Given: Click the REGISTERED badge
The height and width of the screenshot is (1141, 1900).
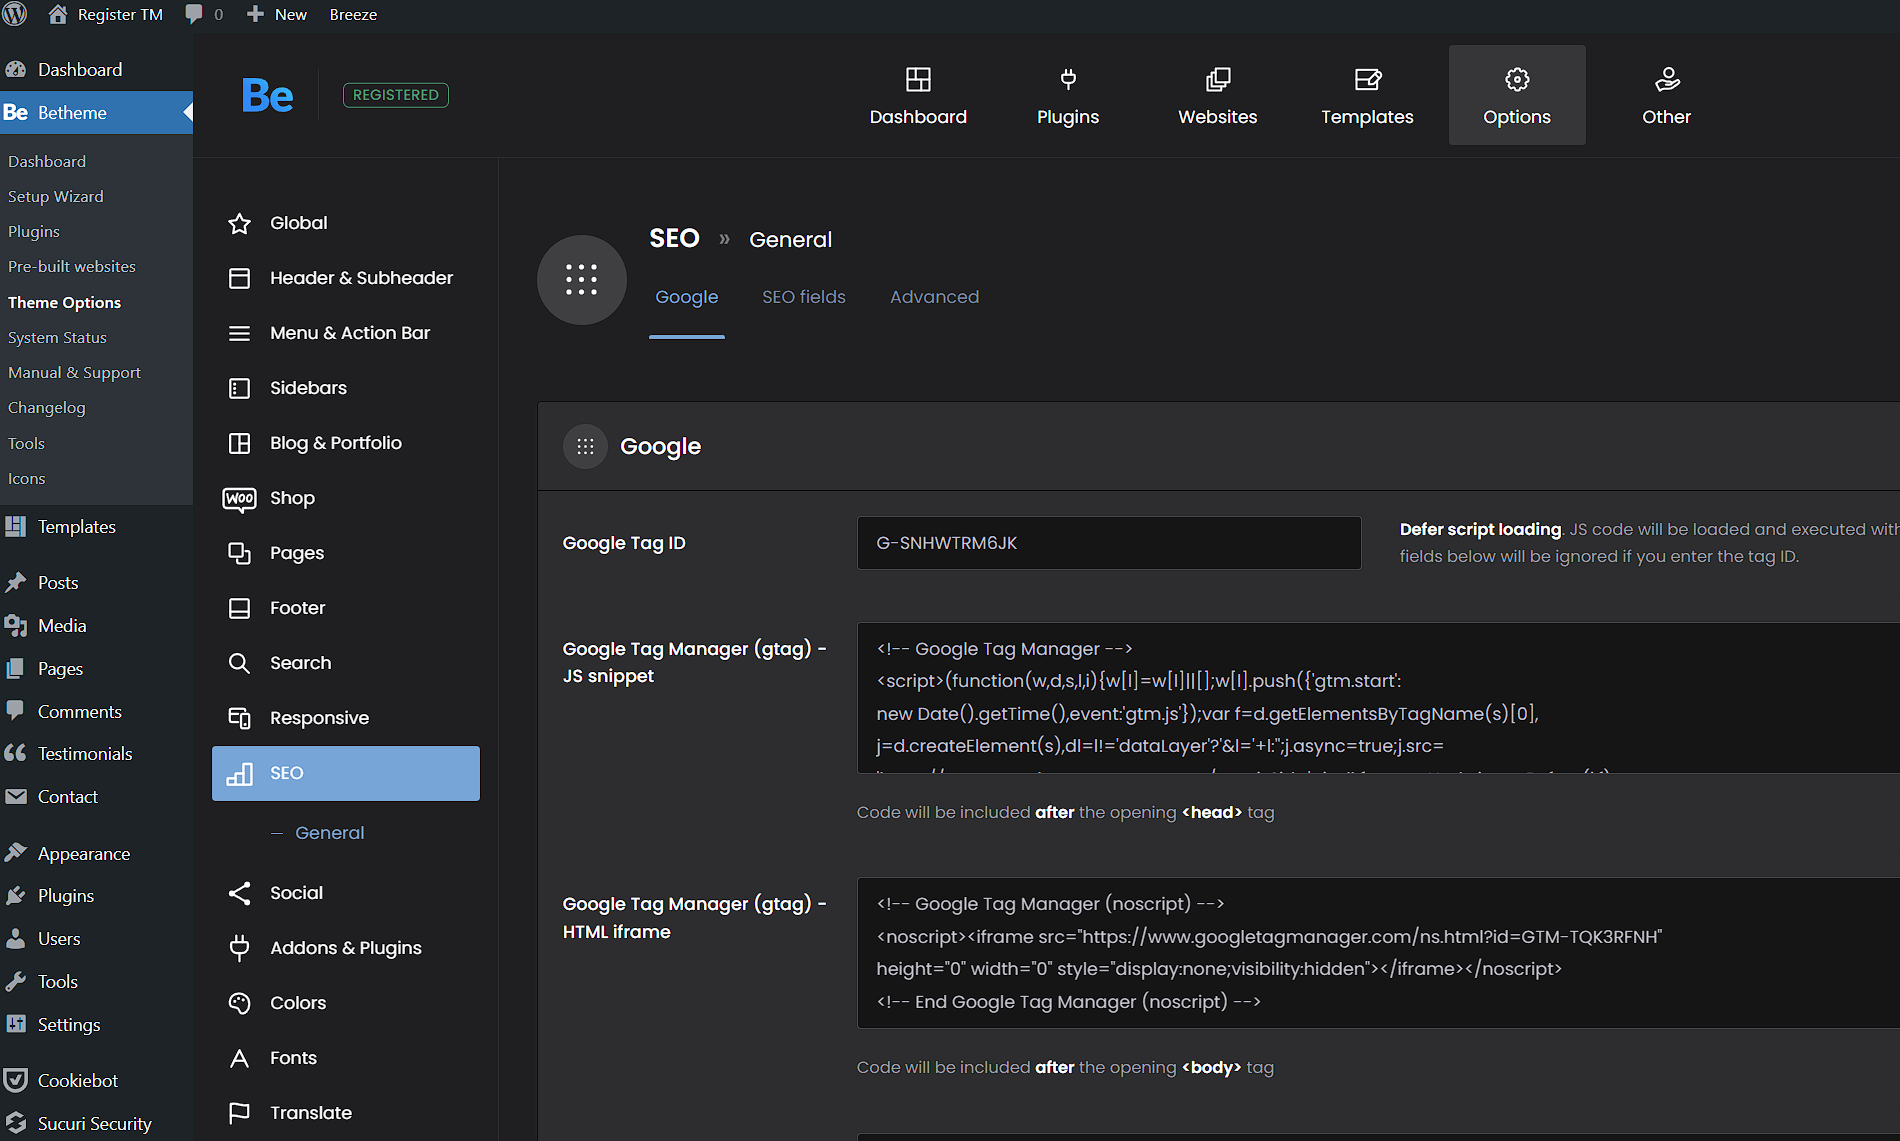Looking at the screenshot, I should [x=396, y=95].
